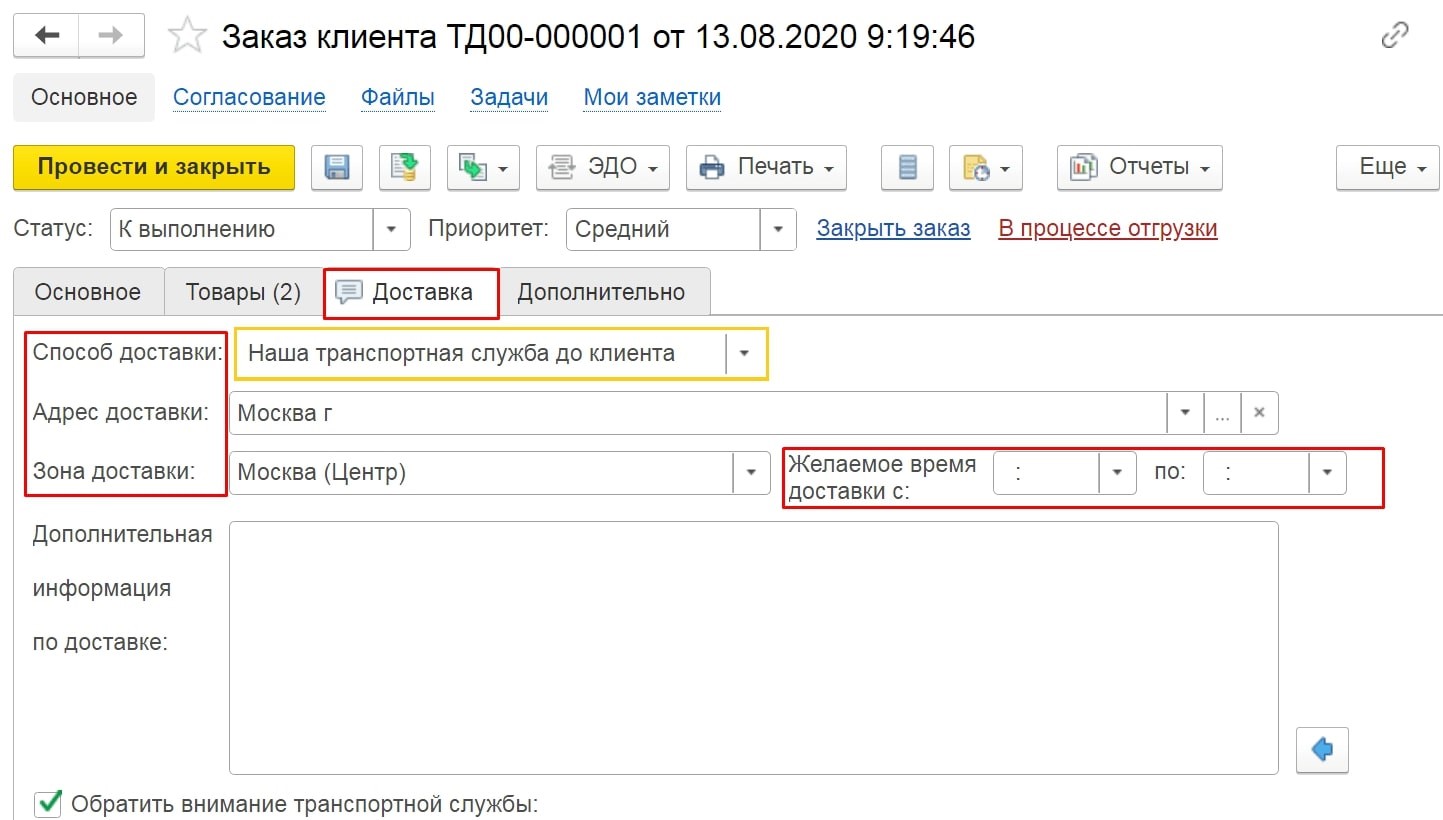The height and width of the screenshot is (820, 1443).
Task: Open the 'Приоритет' dropdown list
Action: click(777, 229)
